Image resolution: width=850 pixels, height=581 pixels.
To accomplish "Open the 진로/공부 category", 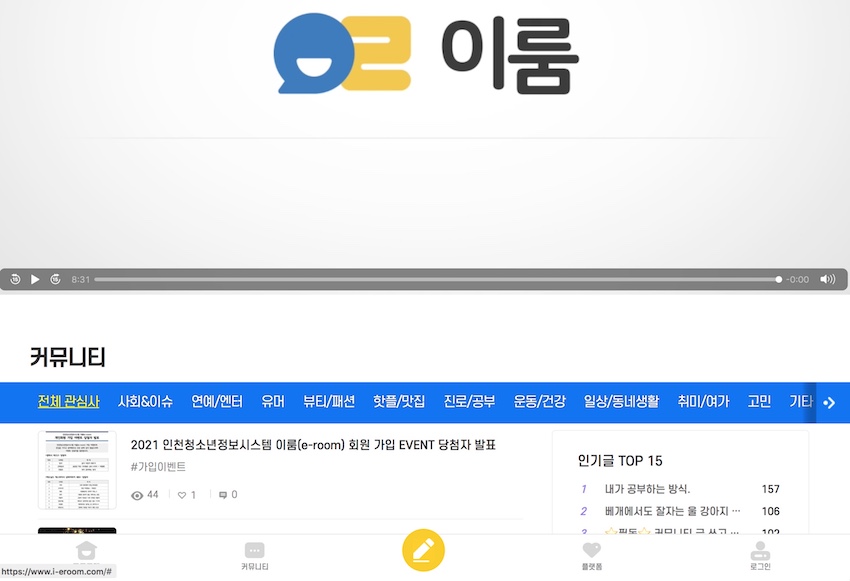I will tap(469, 402).
